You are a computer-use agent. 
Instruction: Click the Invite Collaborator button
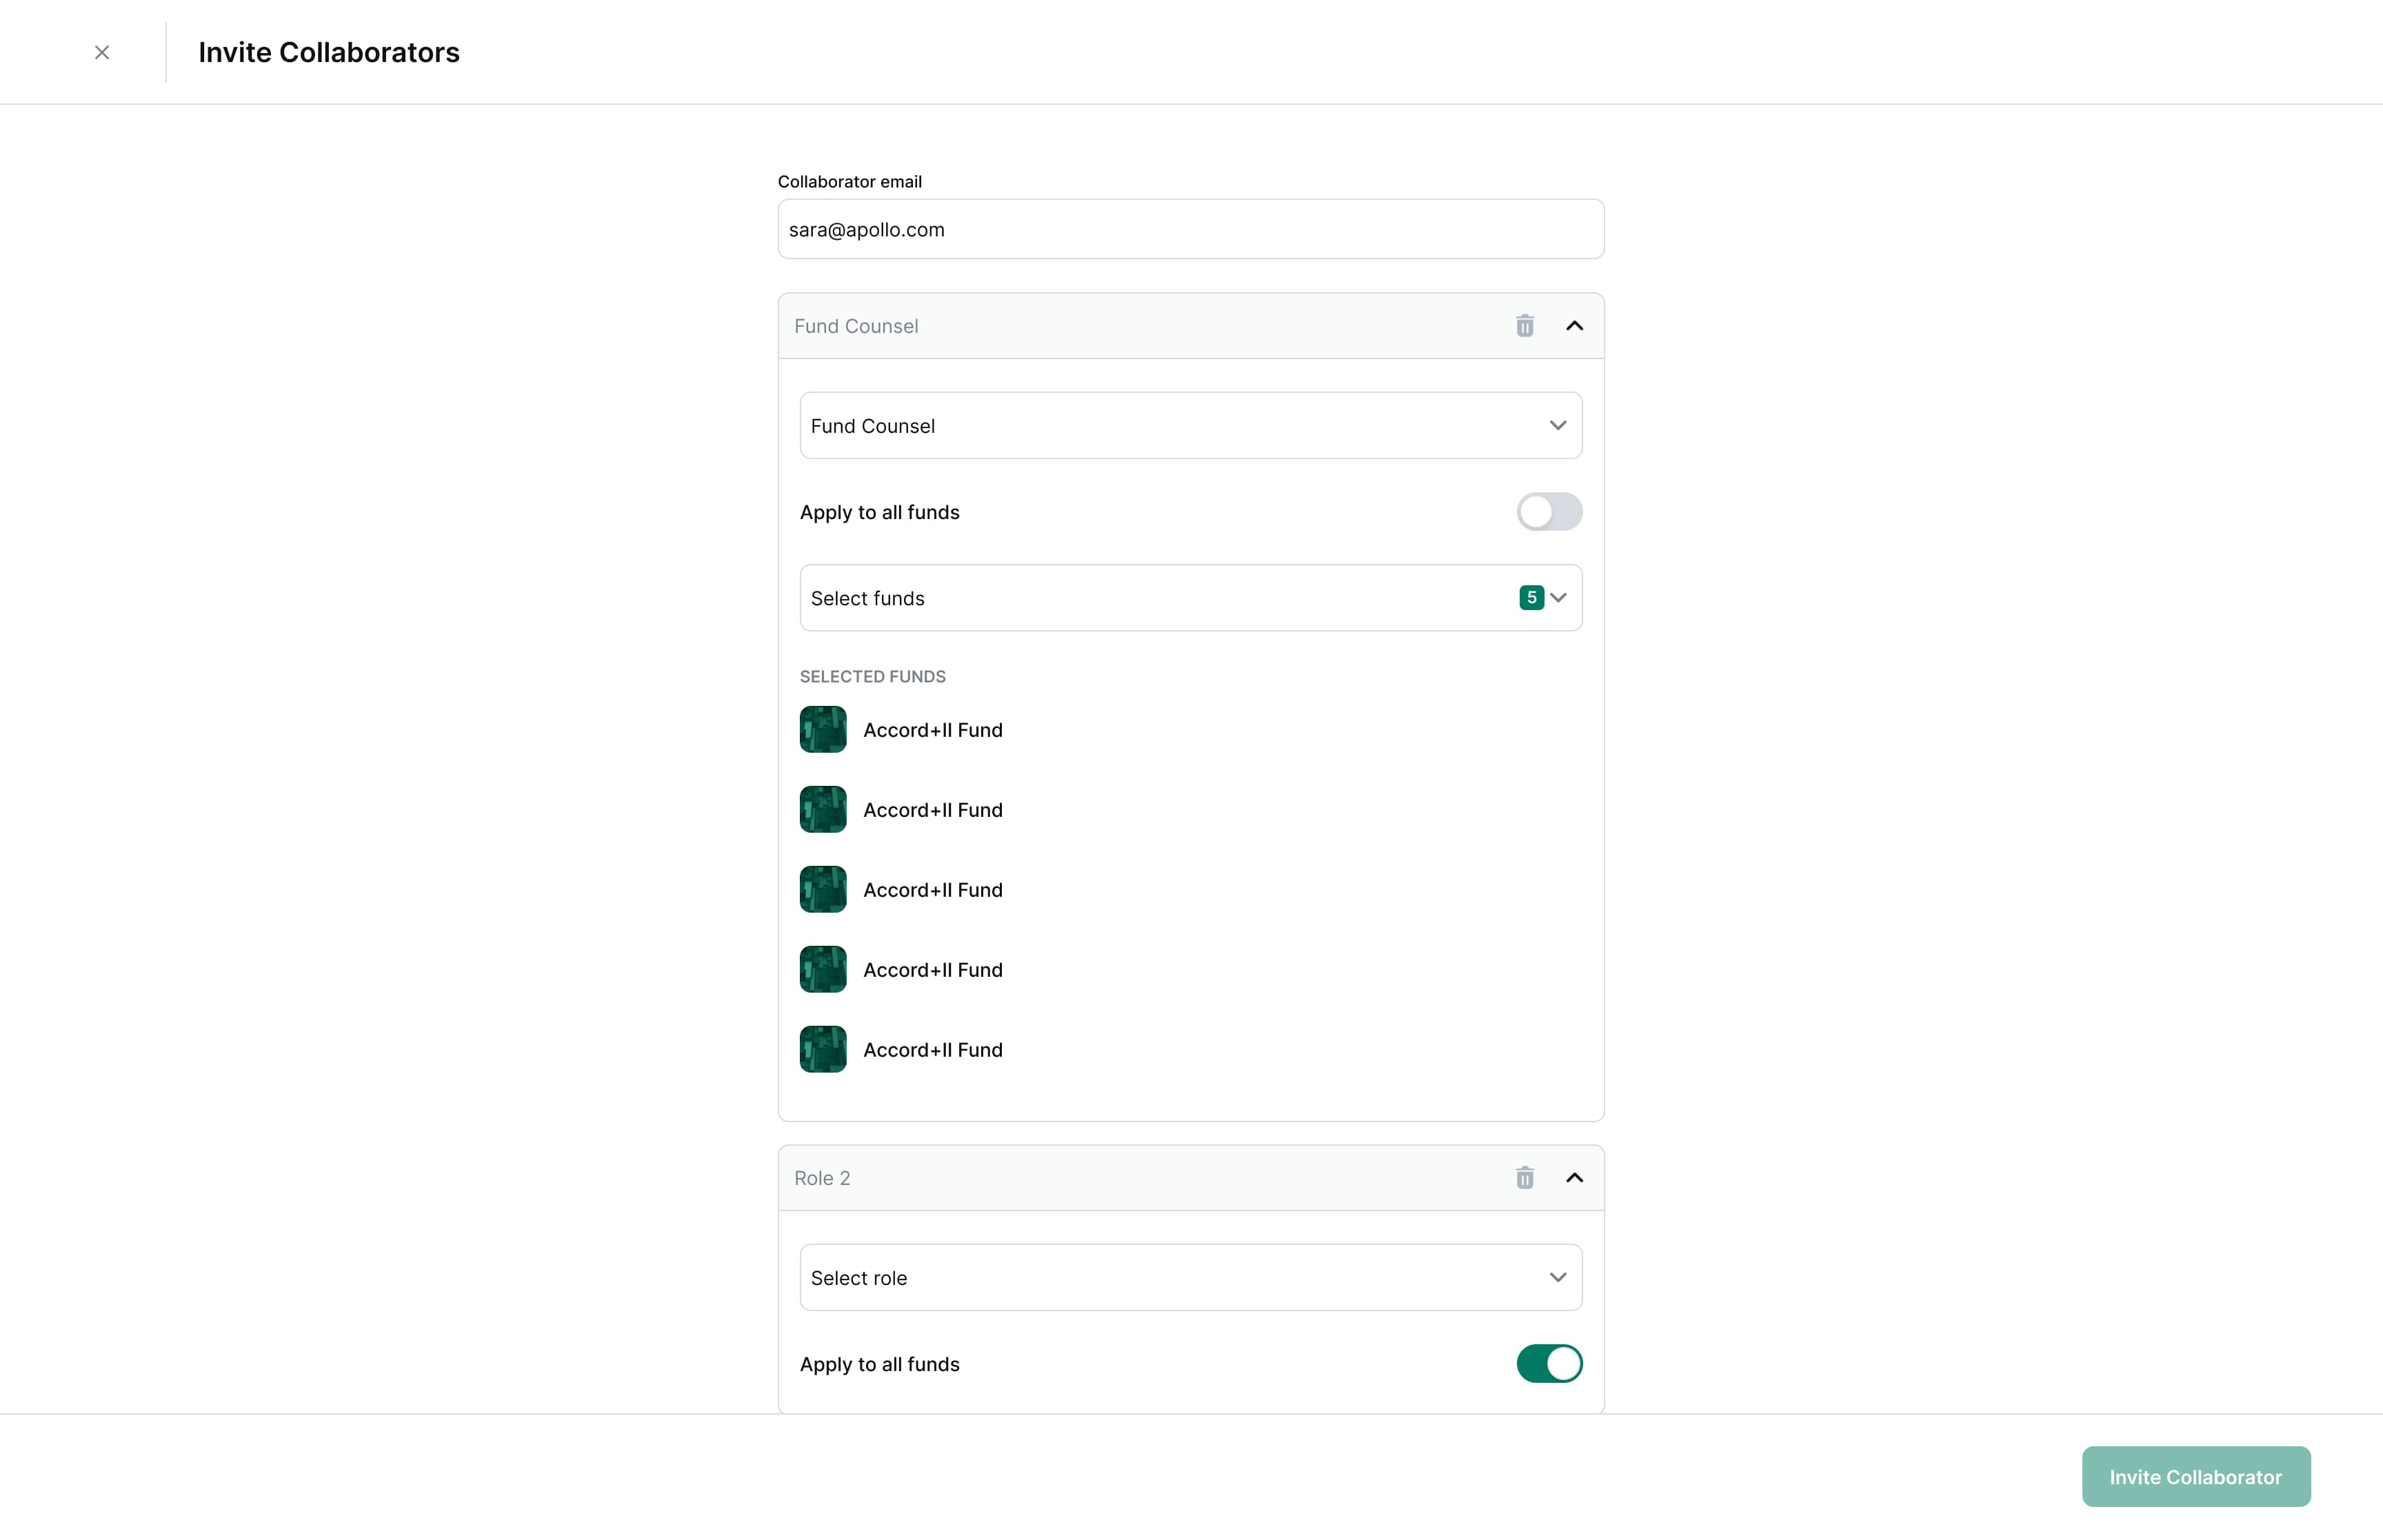(2196, 1477)
